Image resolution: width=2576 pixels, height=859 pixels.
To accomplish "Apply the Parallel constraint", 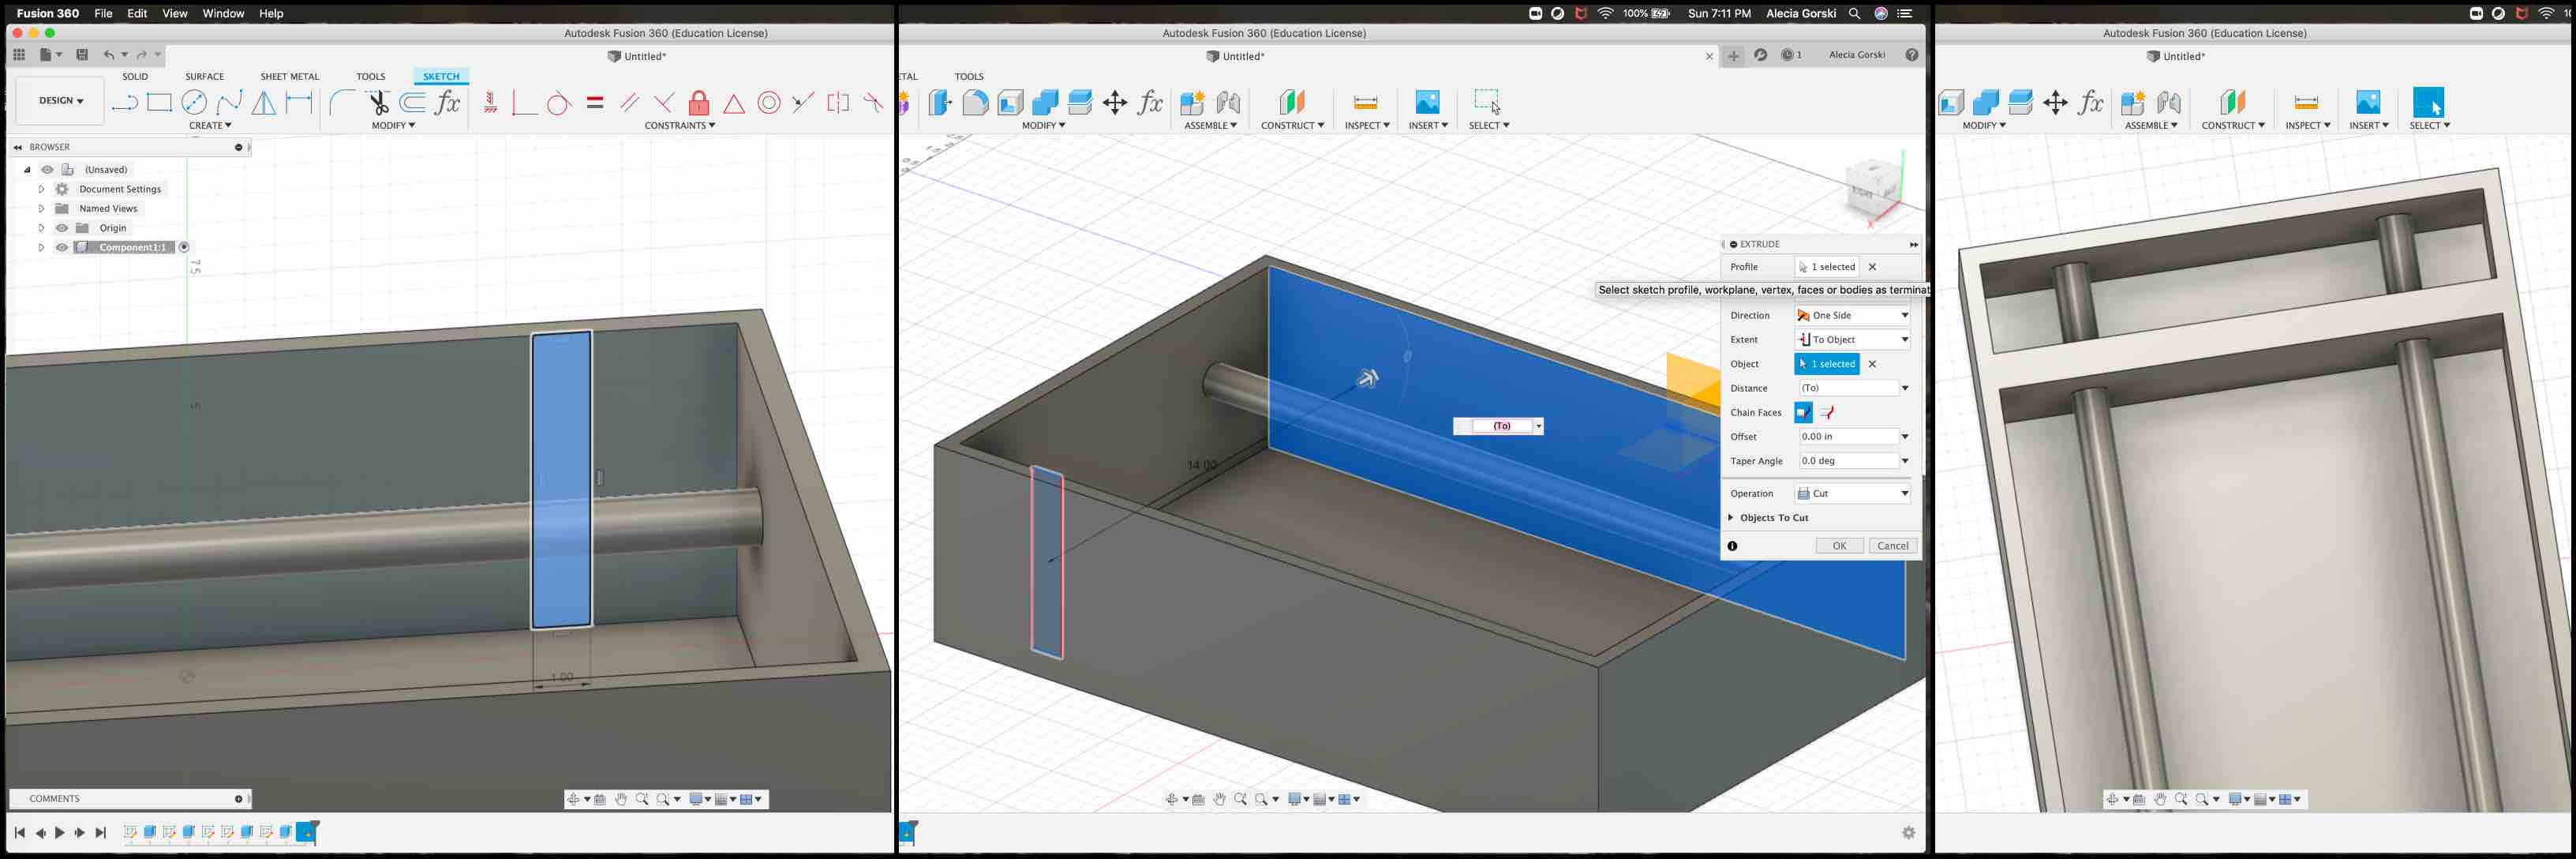I will [629, 102].
